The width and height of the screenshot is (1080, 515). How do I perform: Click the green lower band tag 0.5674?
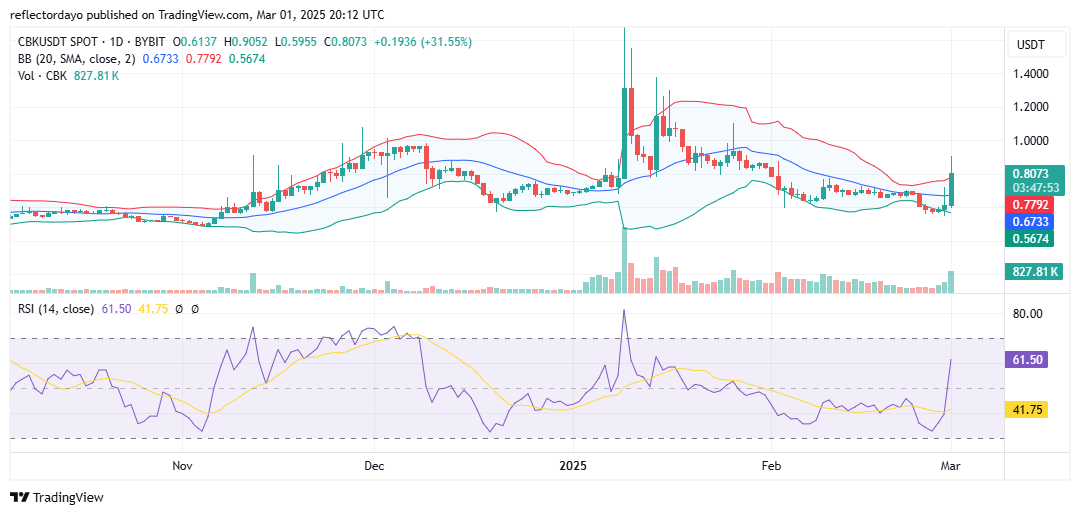pos(1030,239)
